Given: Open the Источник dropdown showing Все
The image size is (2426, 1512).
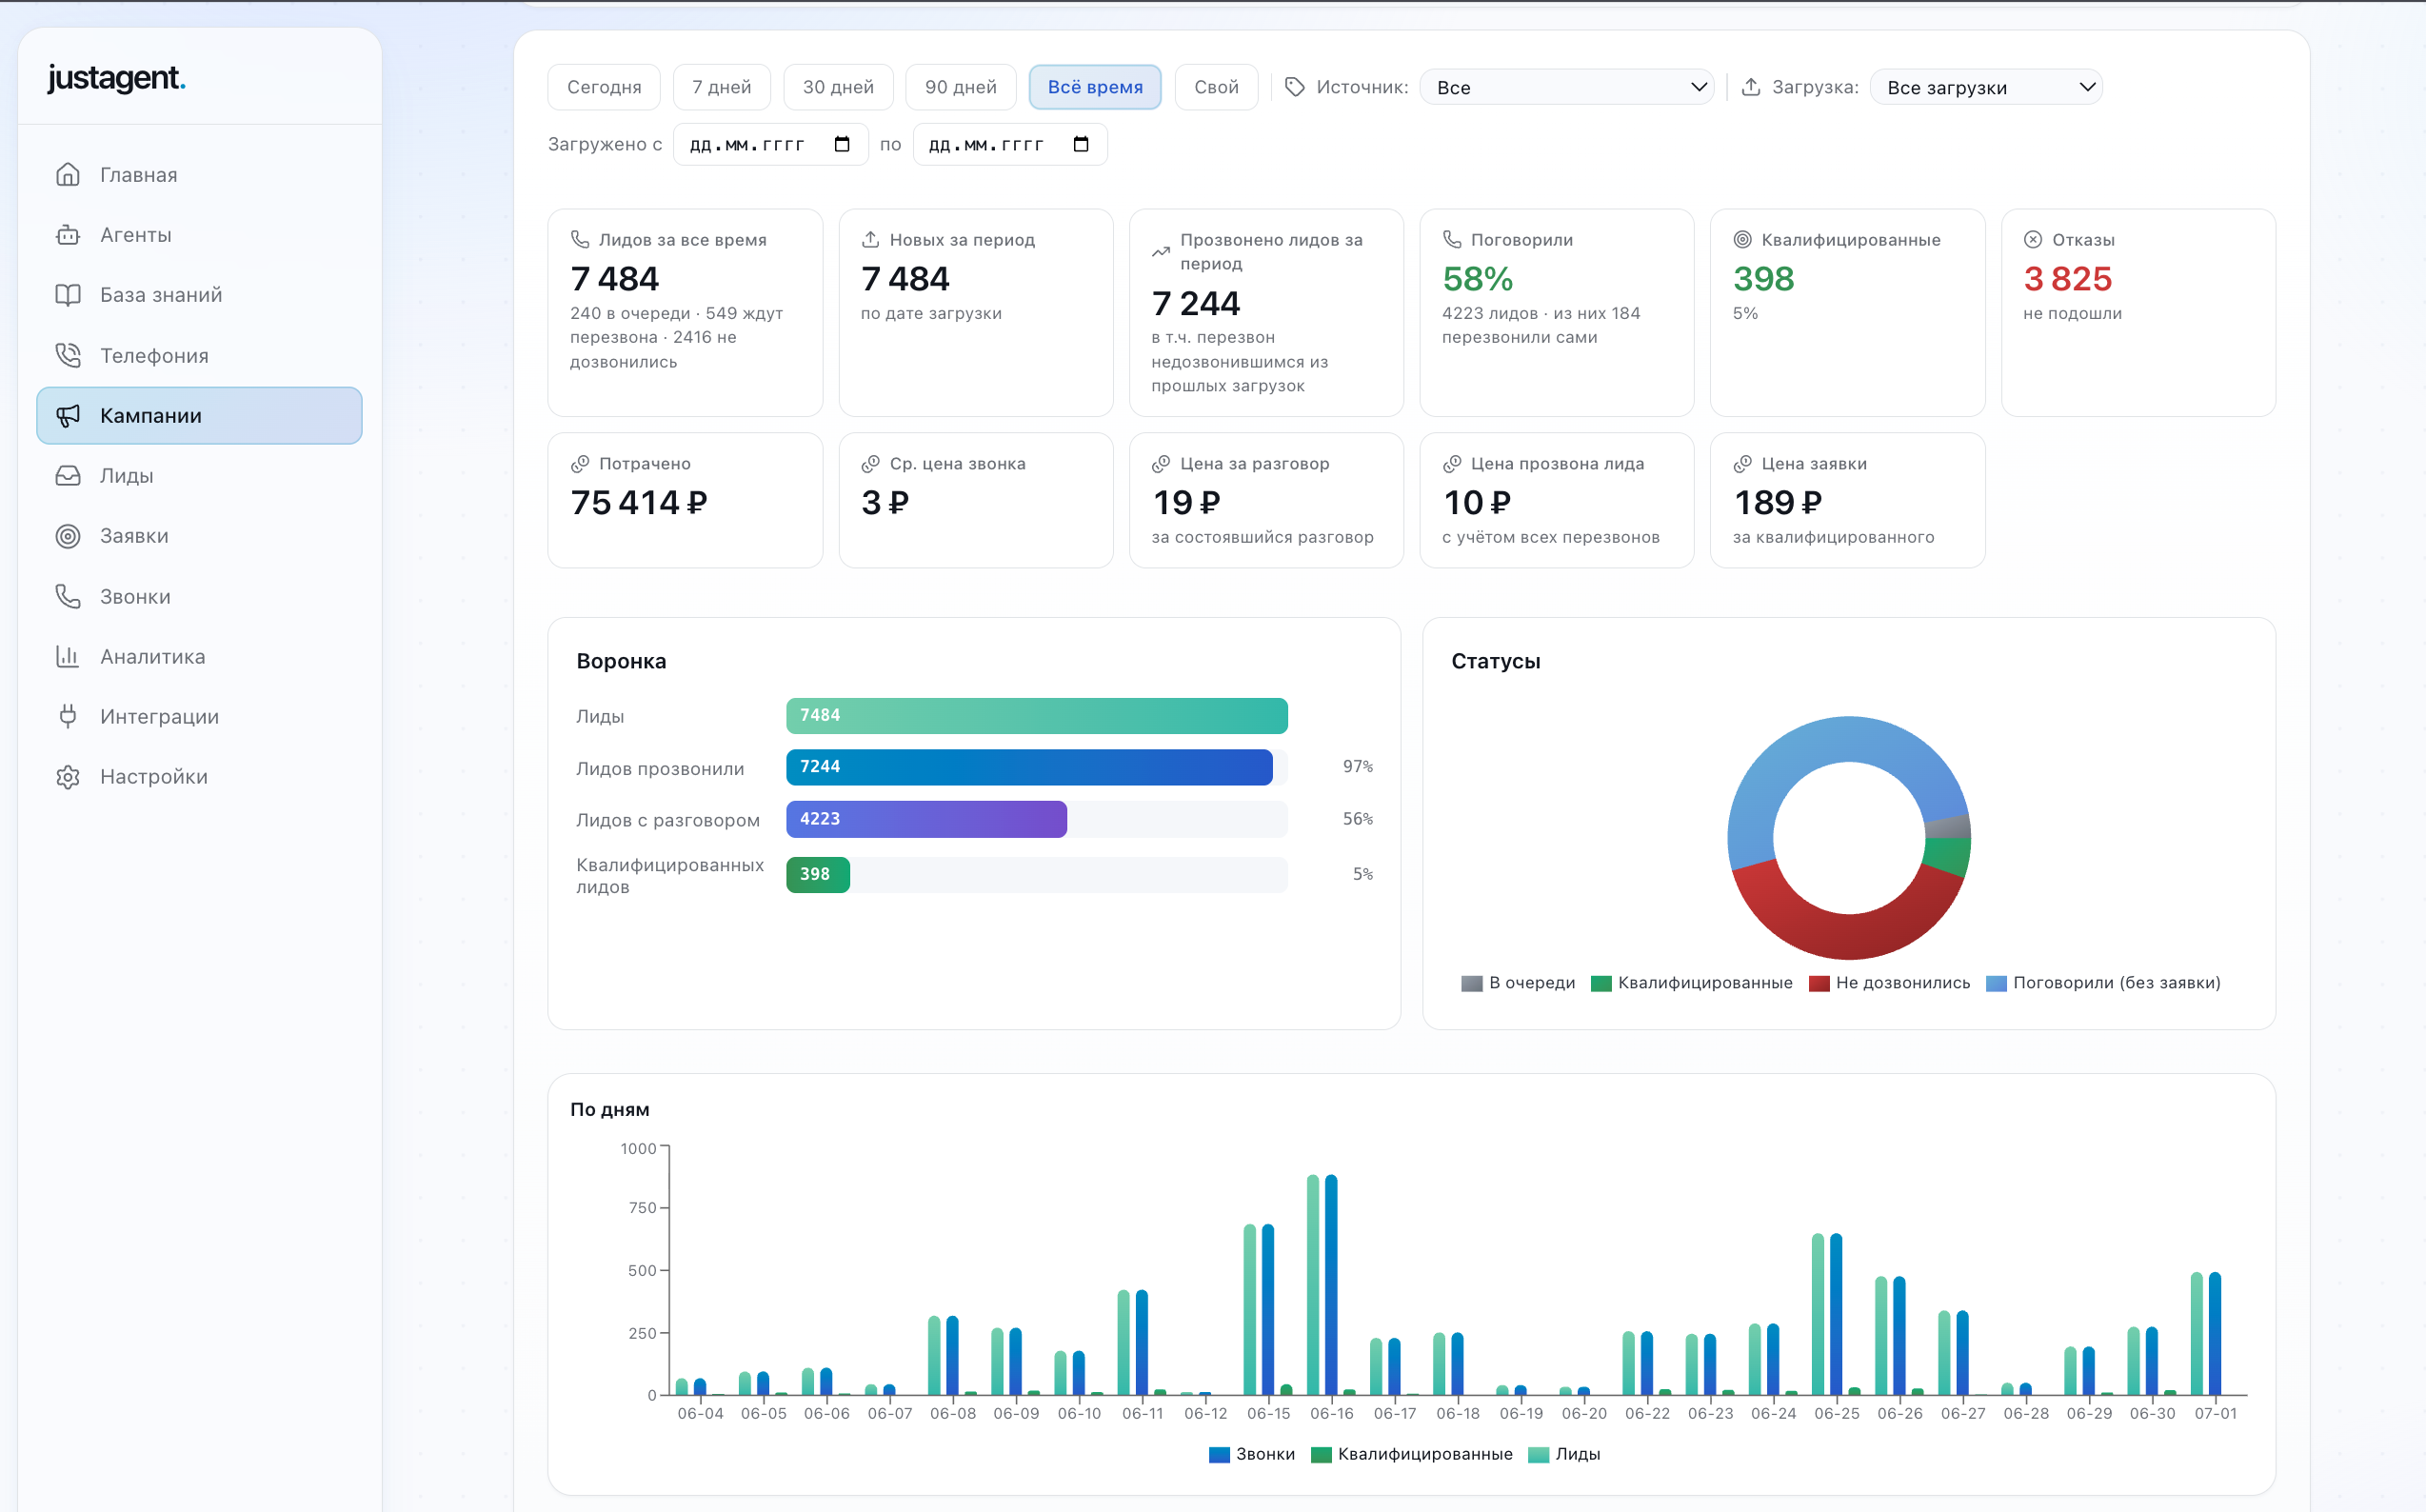Looking at the screenshot, I should tap(1567, 87).
